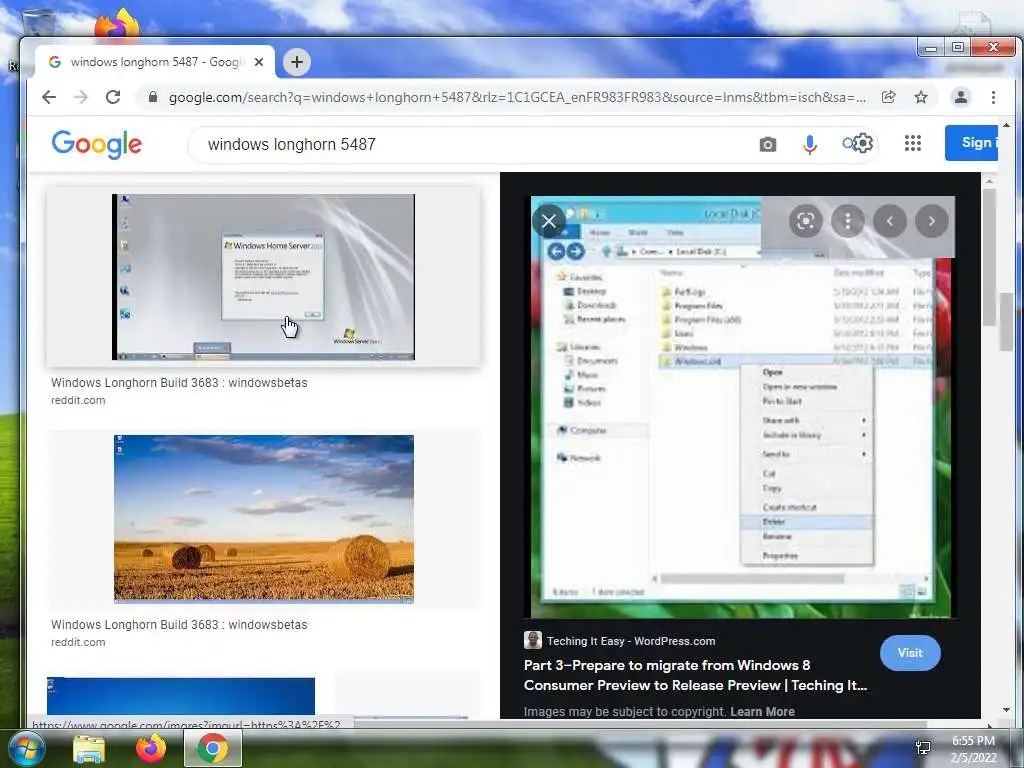The image size is (1024, 768).
Task: Click second Windows Longhorn Build 3683 title
Action: click(x=179, y=625)
